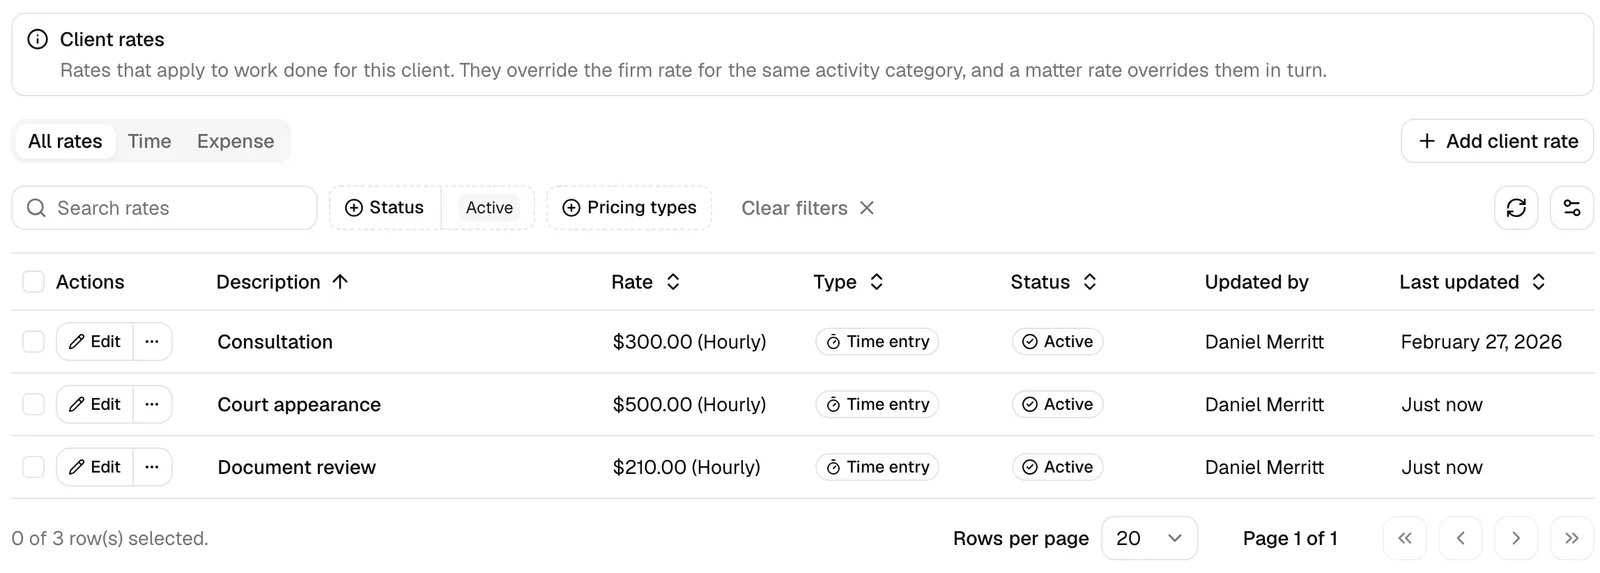Click Daniel Merritt in Consultation row
The width and height of the screenshot is (1600, 573).
[x=1264, y=342]
